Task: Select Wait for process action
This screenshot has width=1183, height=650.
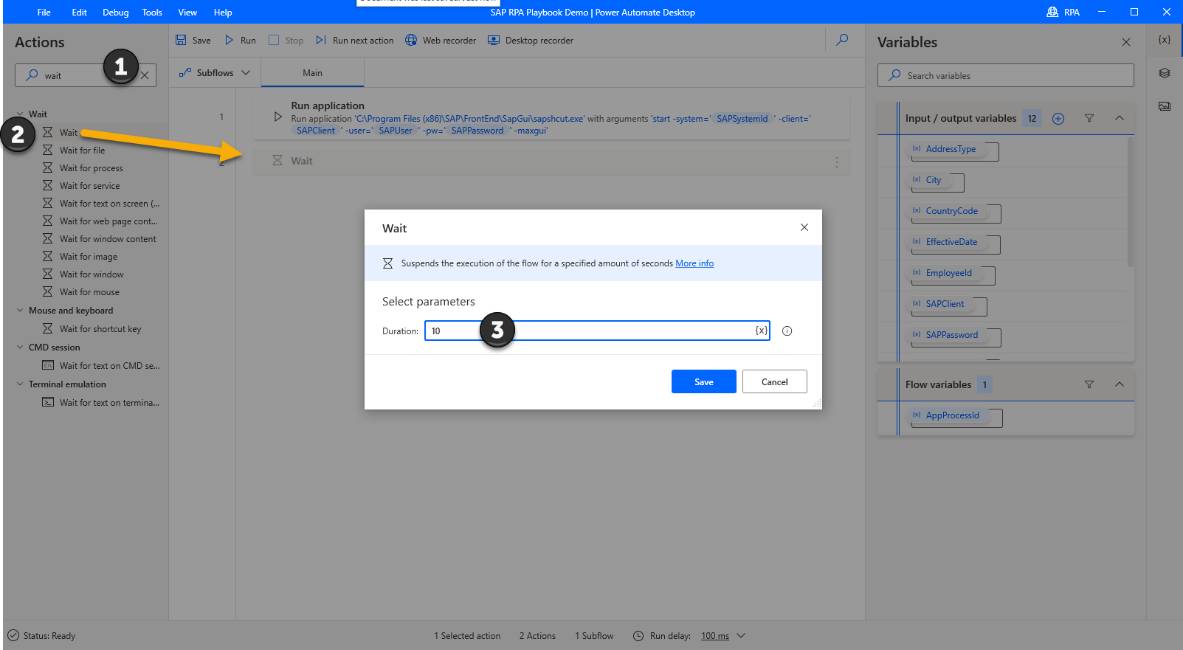Action: tap(91, 168)
